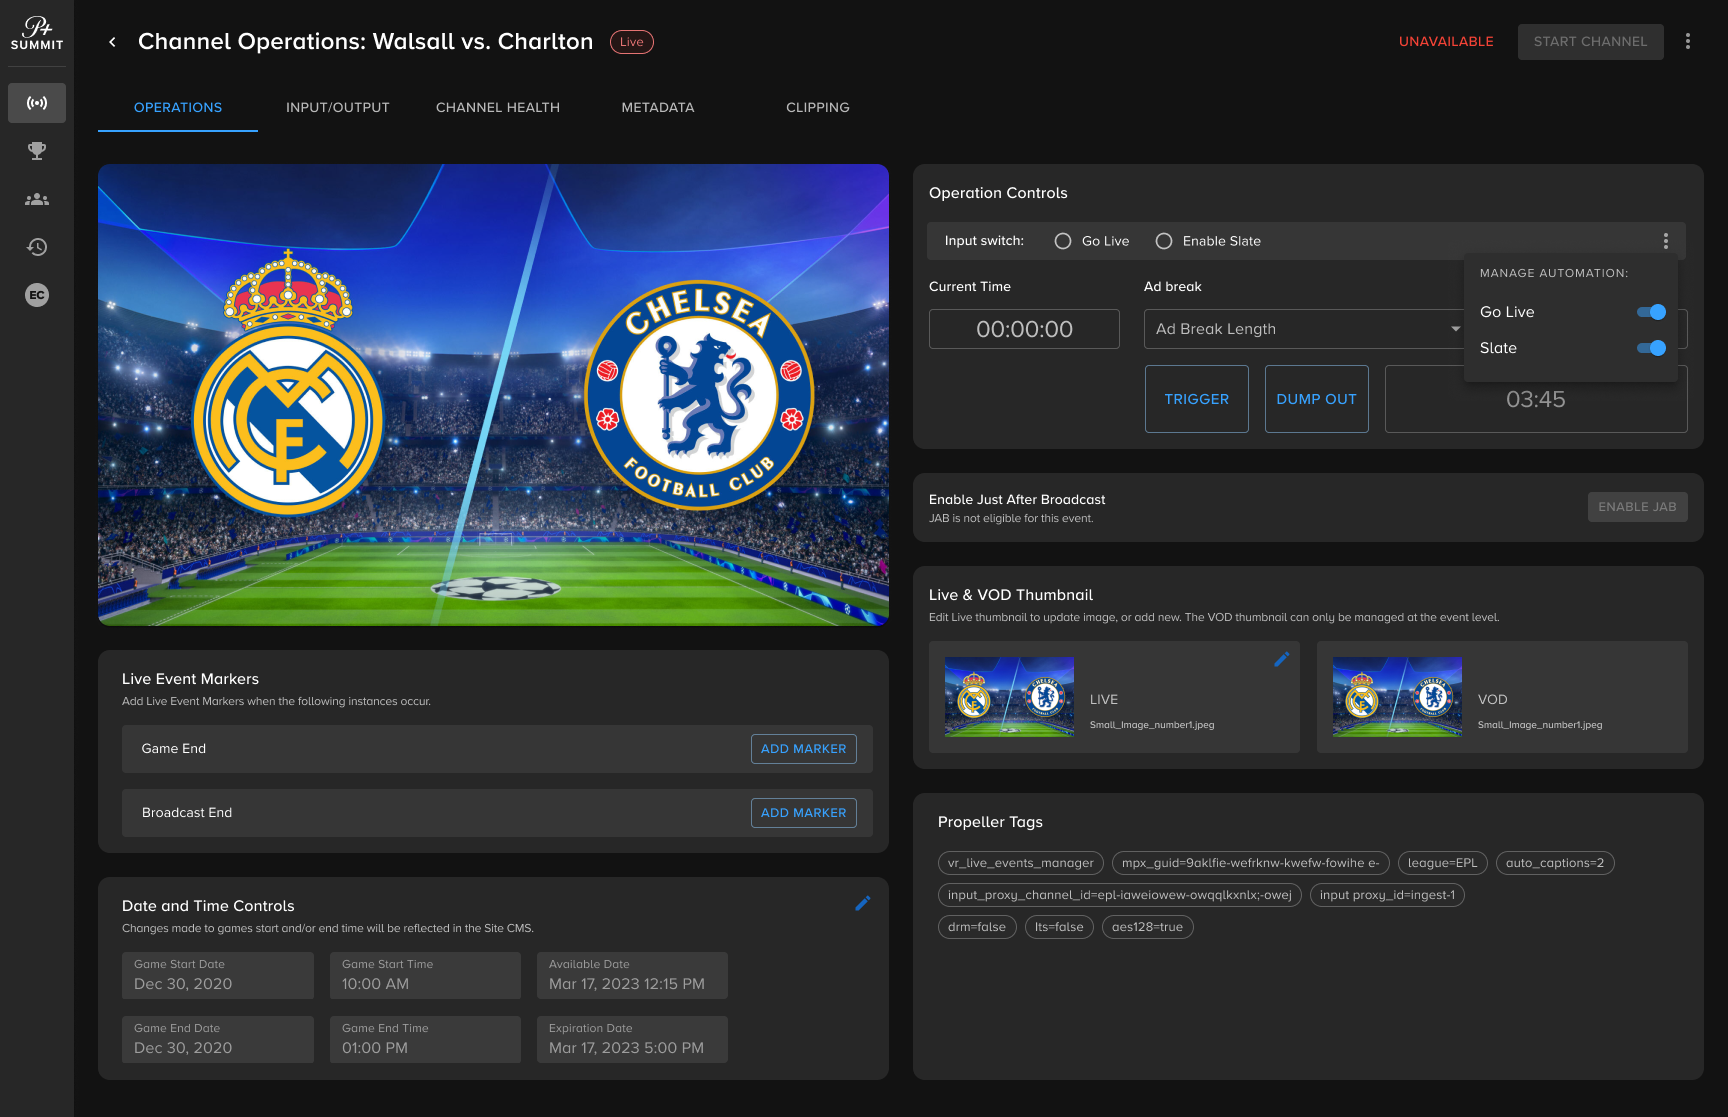Switch to the Operations tab
The image size is (1728, 1117).
[x=178, y=107]
